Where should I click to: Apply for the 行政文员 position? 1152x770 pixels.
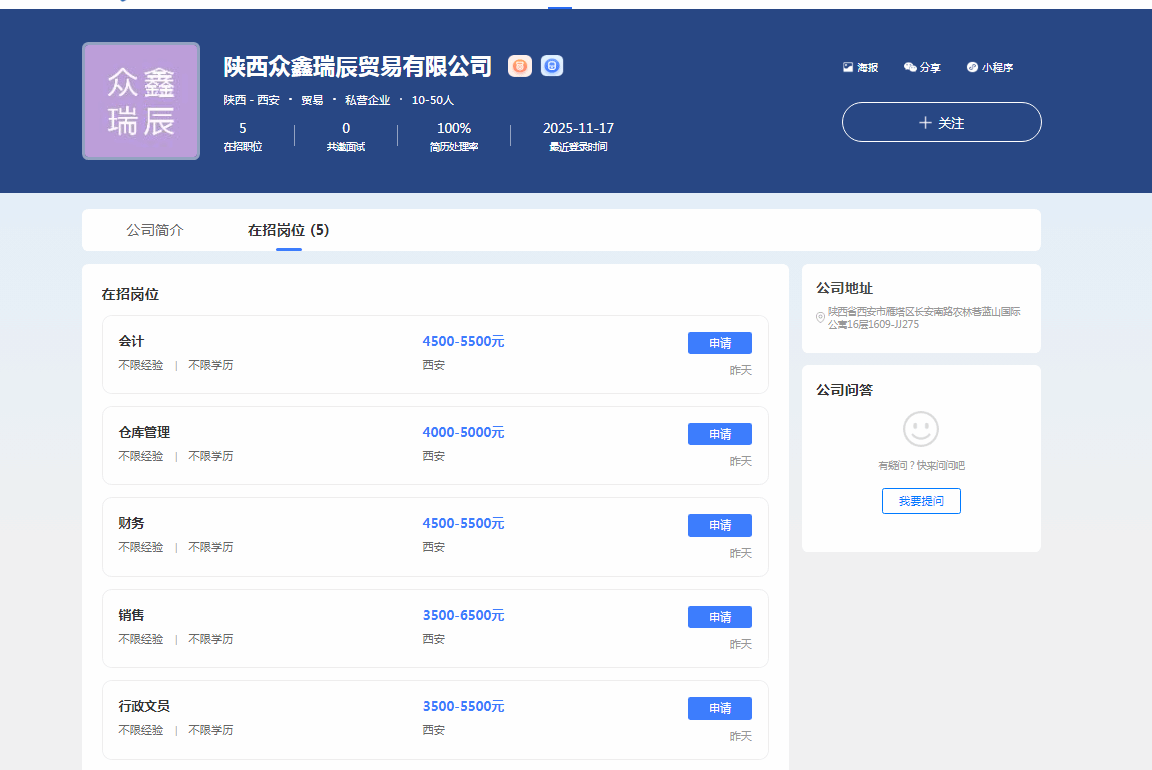point(719,708)
